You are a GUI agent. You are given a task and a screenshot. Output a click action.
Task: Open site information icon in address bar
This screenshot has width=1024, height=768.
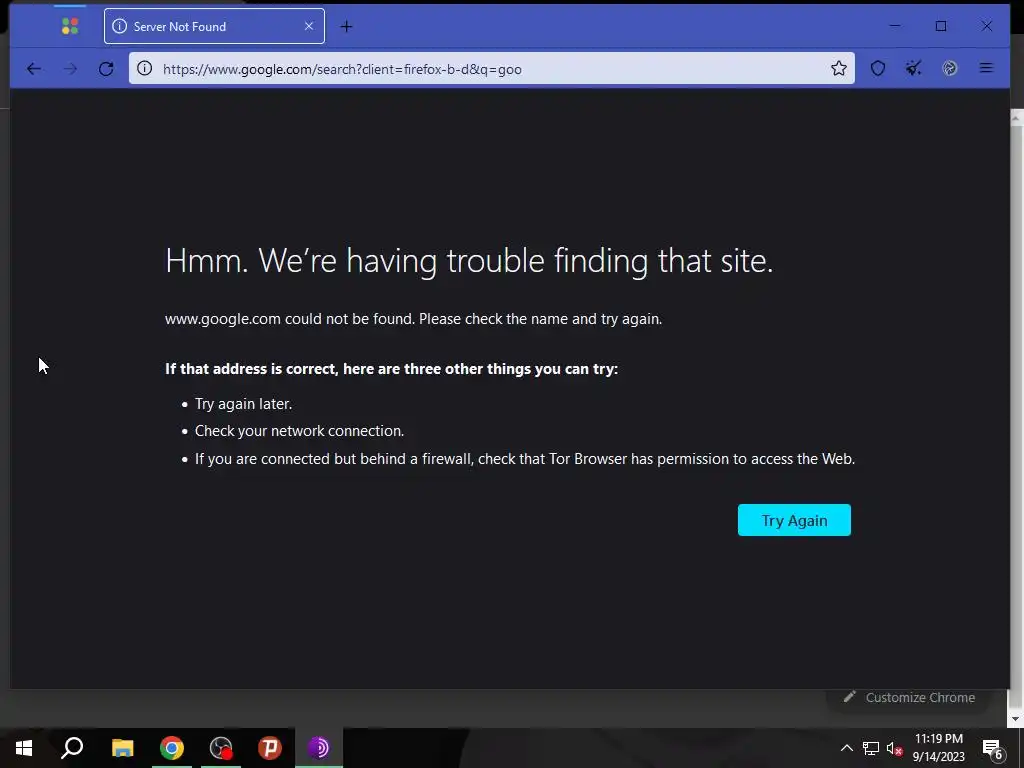coord(145,69)
